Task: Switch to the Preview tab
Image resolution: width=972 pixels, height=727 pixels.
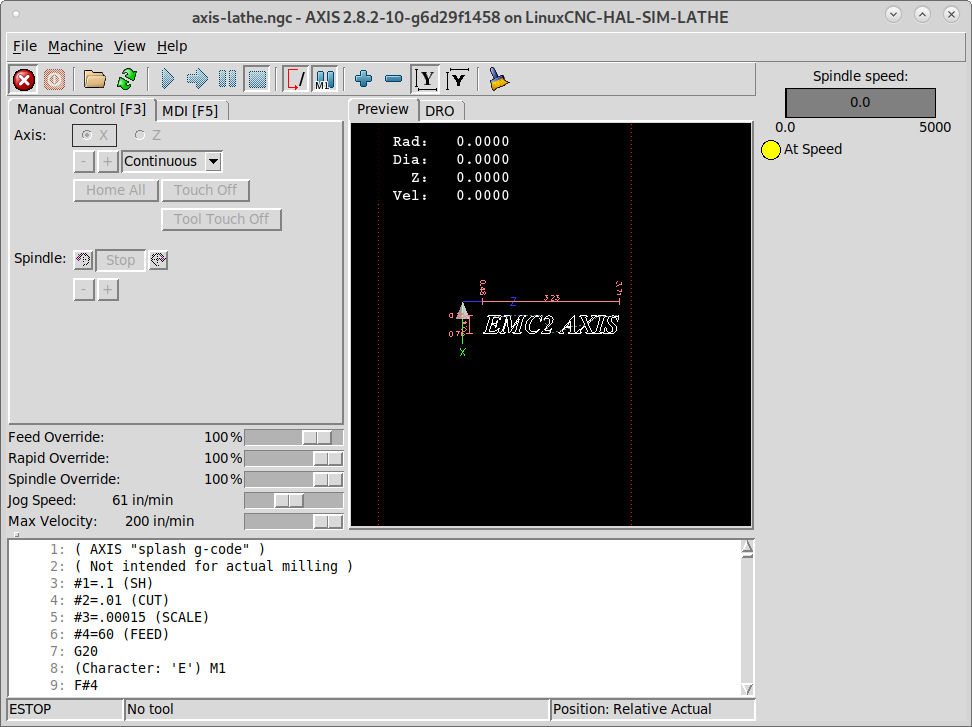Action: pos(383,110)
